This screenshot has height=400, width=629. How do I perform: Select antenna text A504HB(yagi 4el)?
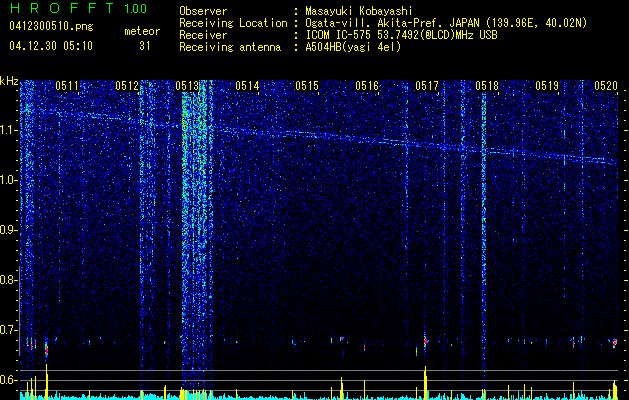[353, 47]
